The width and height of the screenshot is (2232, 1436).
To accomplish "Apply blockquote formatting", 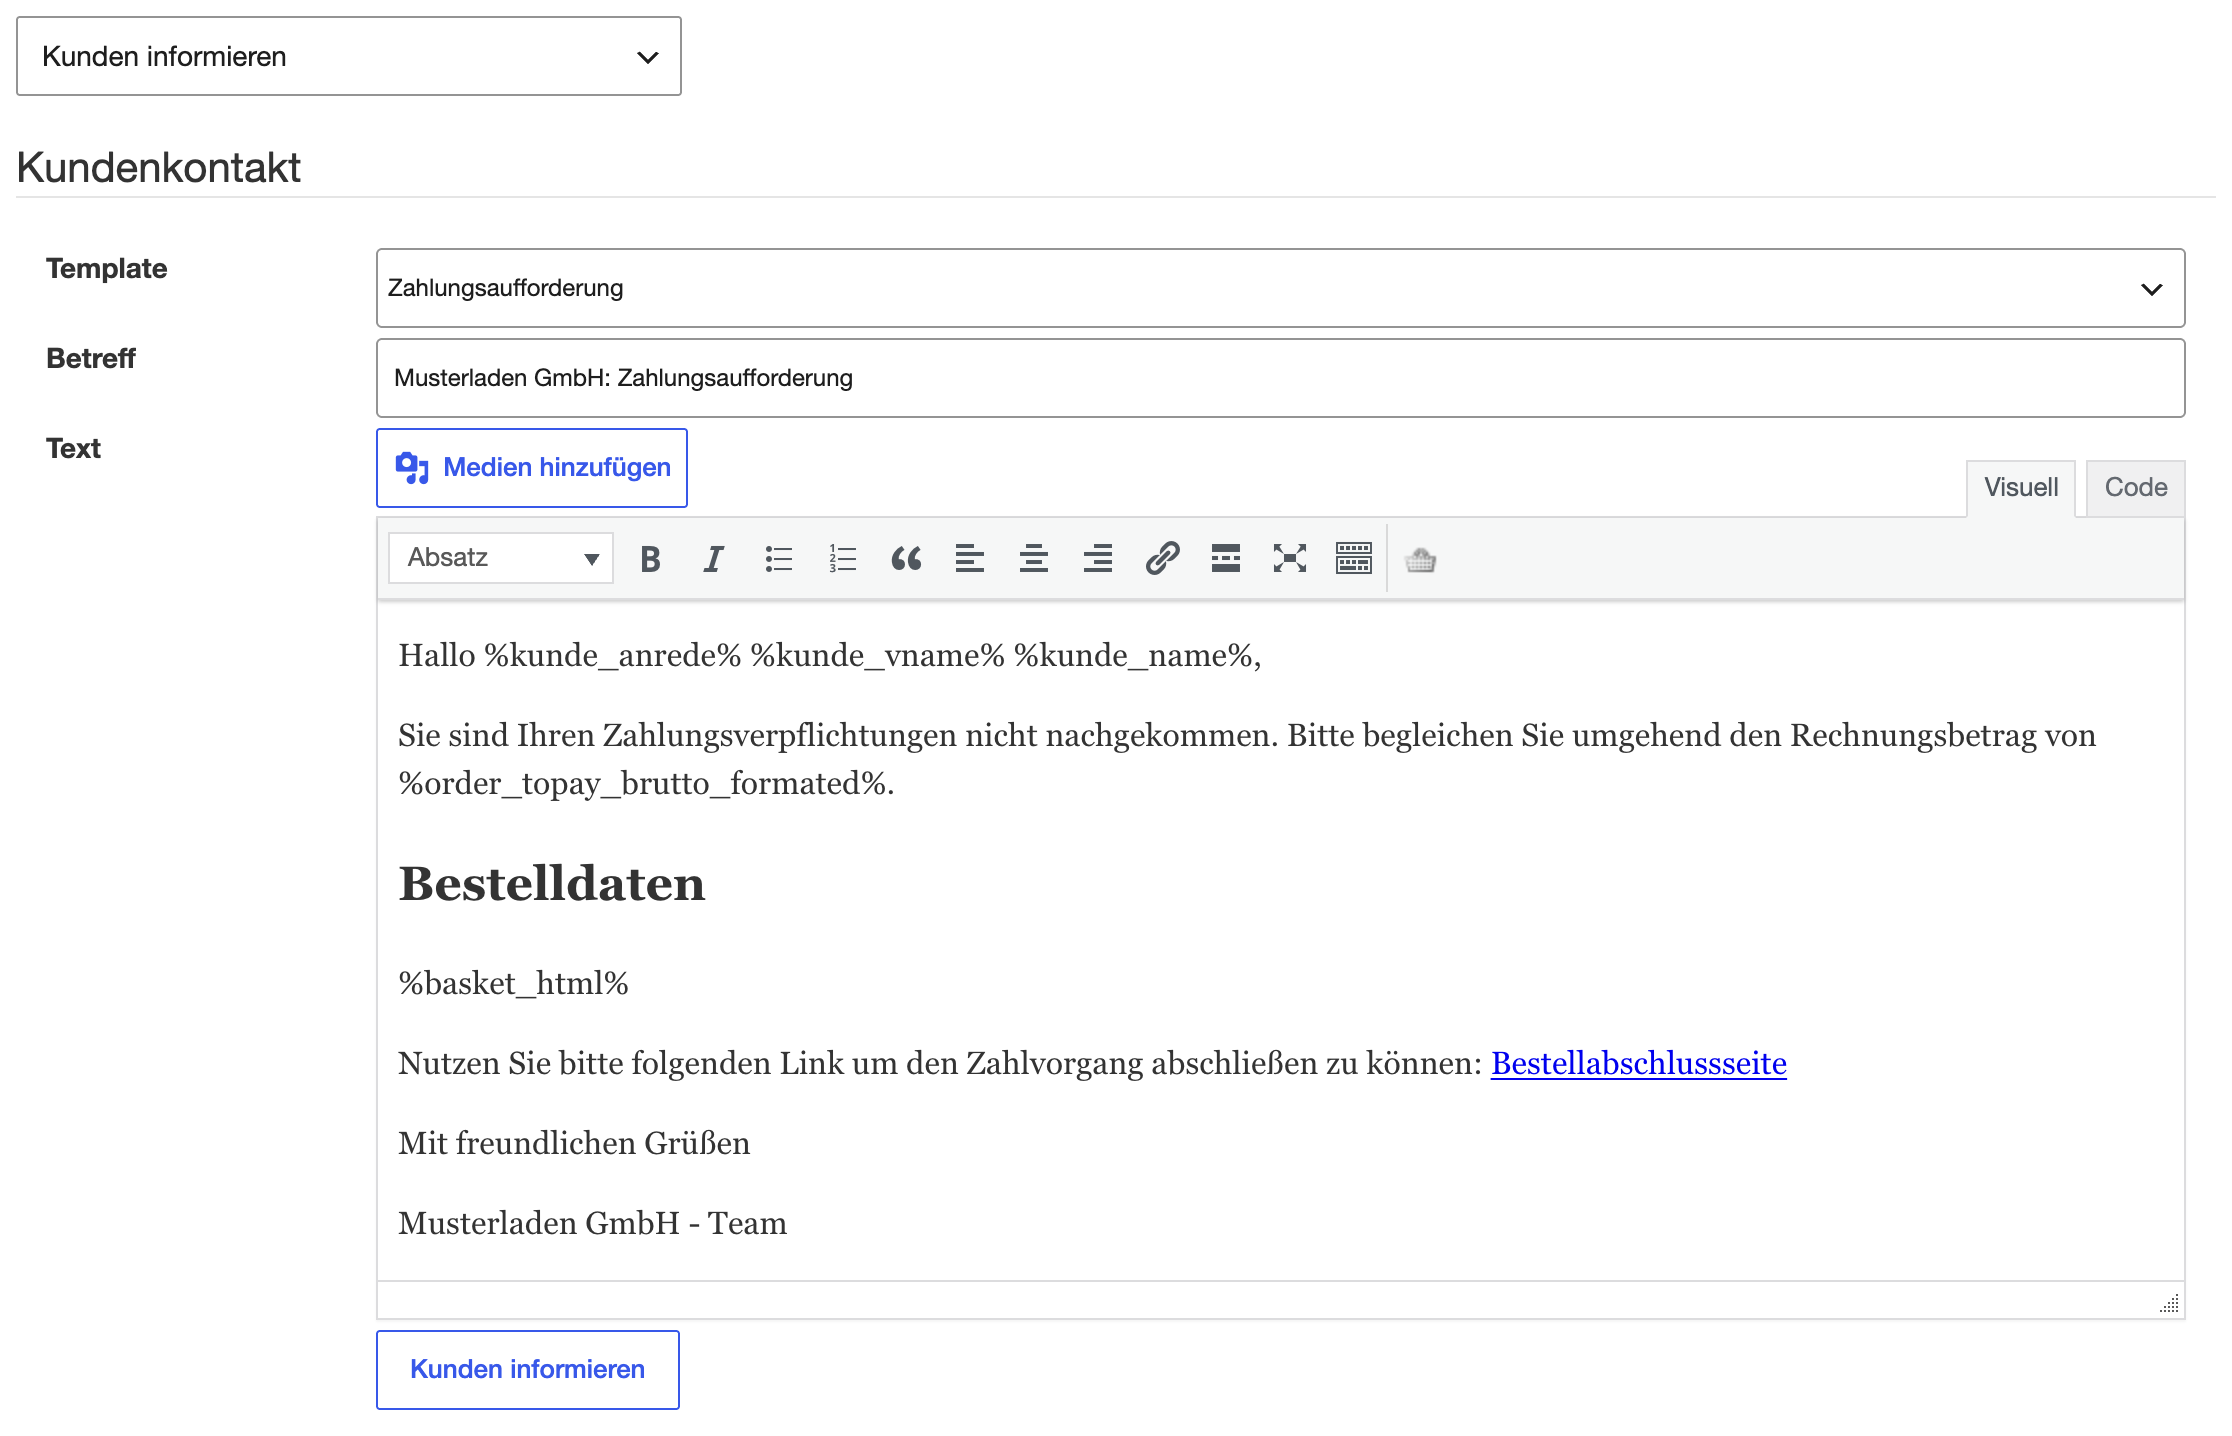I will (x=906, y=559).
